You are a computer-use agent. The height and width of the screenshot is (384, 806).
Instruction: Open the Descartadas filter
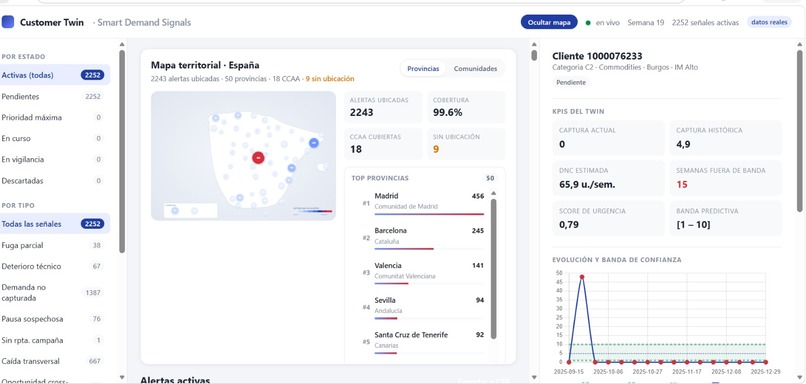[55, 180]
